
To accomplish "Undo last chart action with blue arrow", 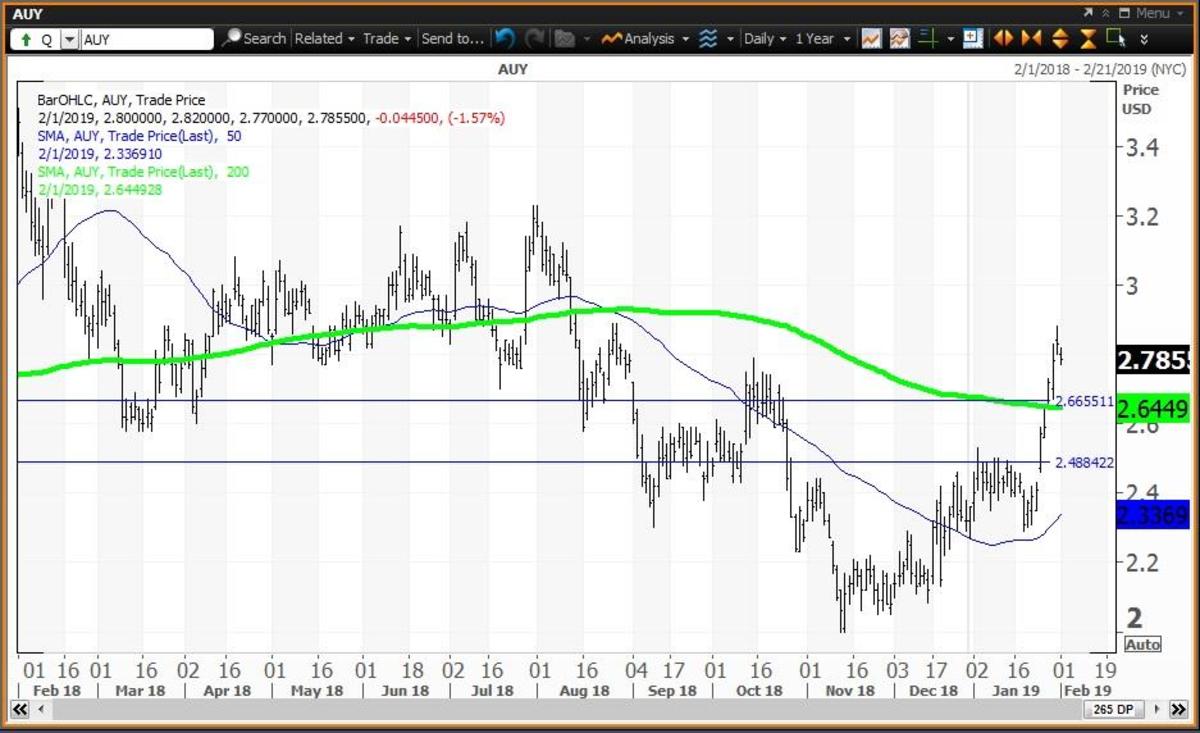I will (505, 39).
